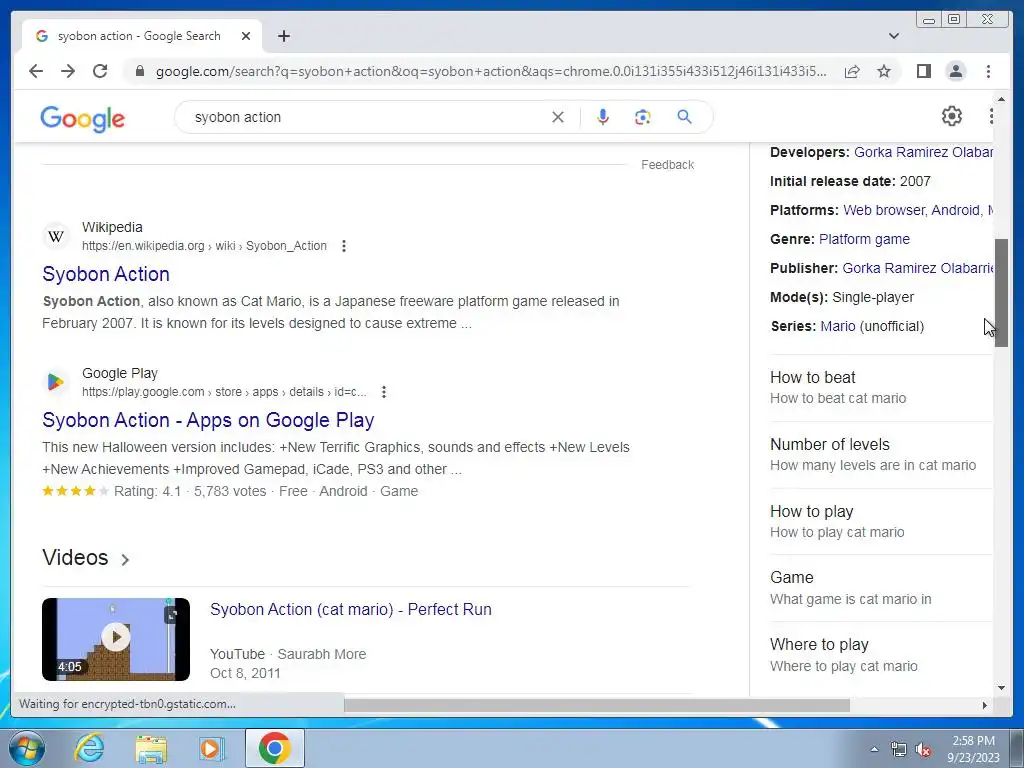Image resolution: width=1024 pixels, height=768 pixels.
Task: Close the syobon action tab
Action: pyautogui.click(x=246, y=36)
